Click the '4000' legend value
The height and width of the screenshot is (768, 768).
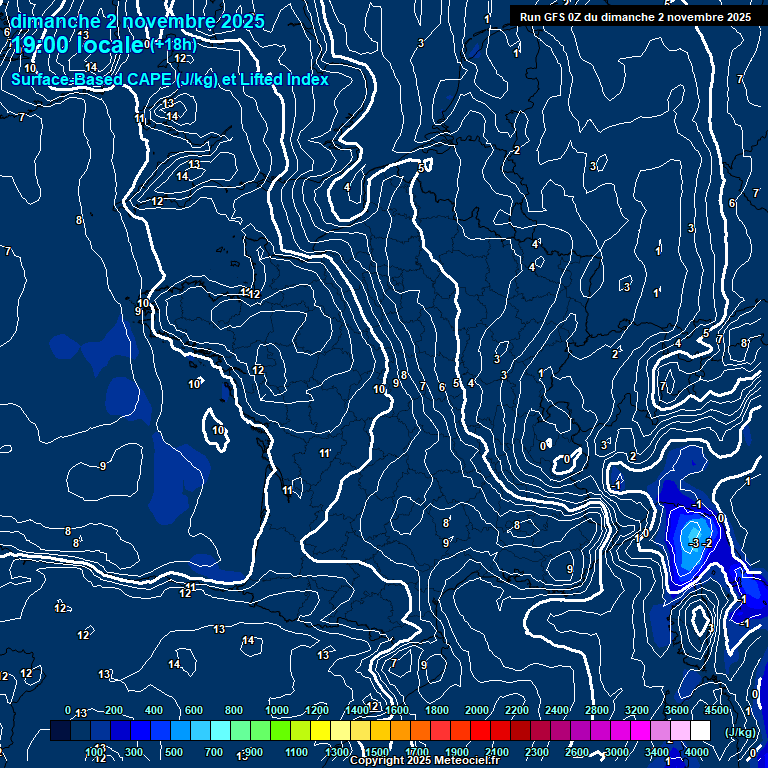pyautogui.click(x=696, y=752)
